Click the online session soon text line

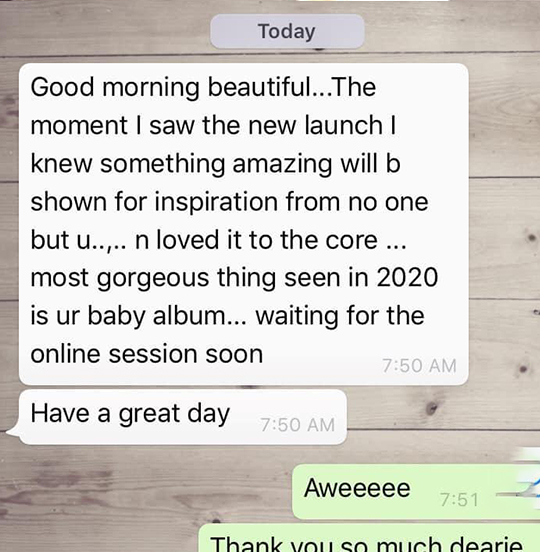147,354
